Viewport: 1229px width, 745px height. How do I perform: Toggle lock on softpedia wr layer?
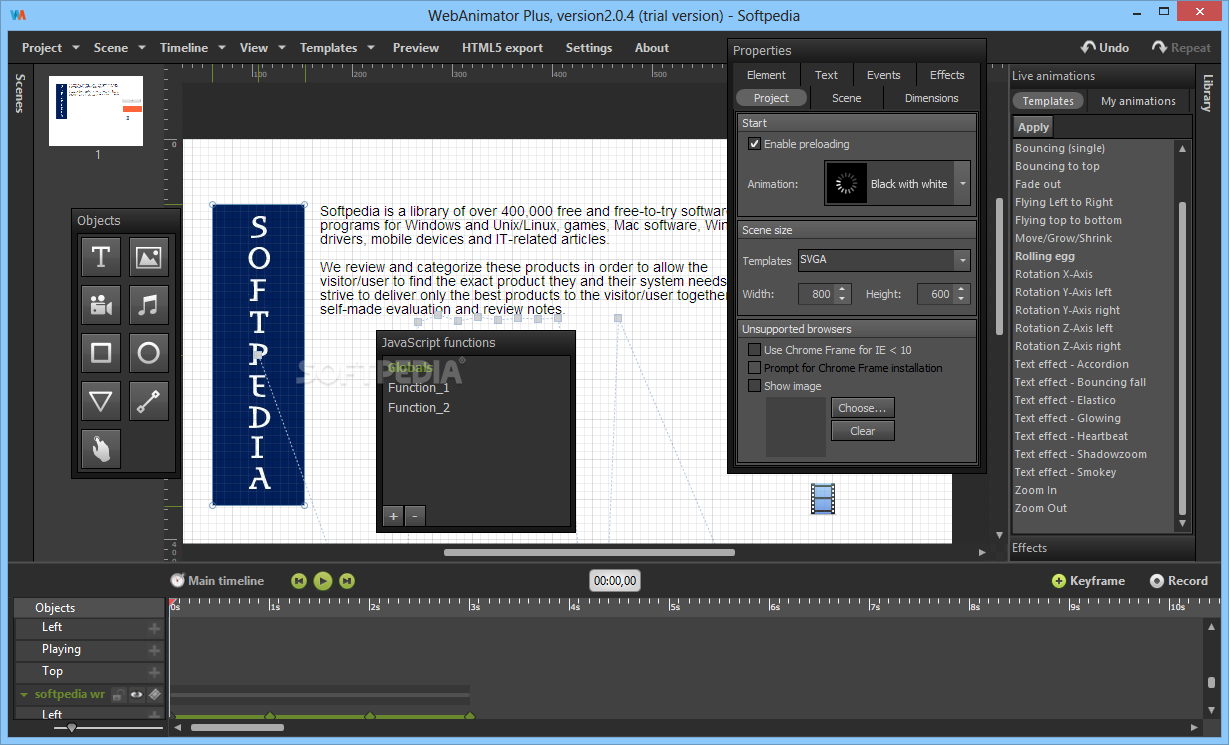point(118,694)
